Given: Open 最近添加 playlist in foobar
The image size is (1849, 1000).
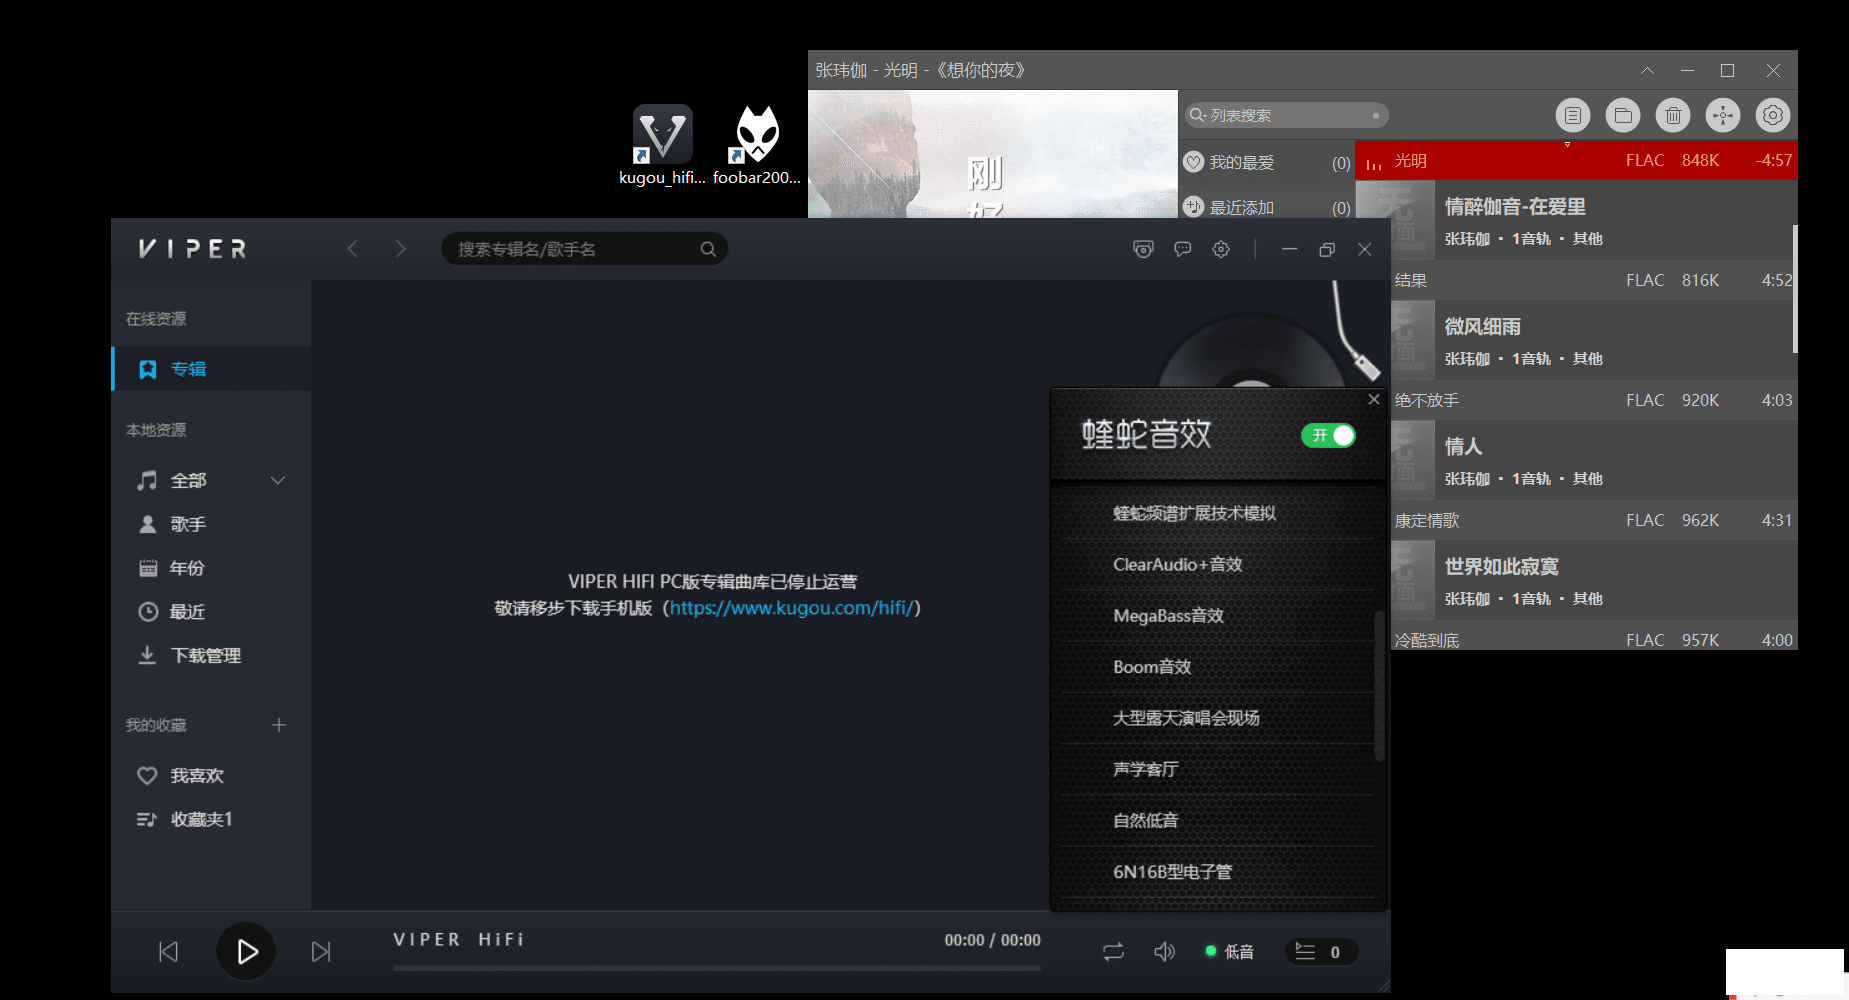Looking at the screenshot, I should tap(1267, 207).
